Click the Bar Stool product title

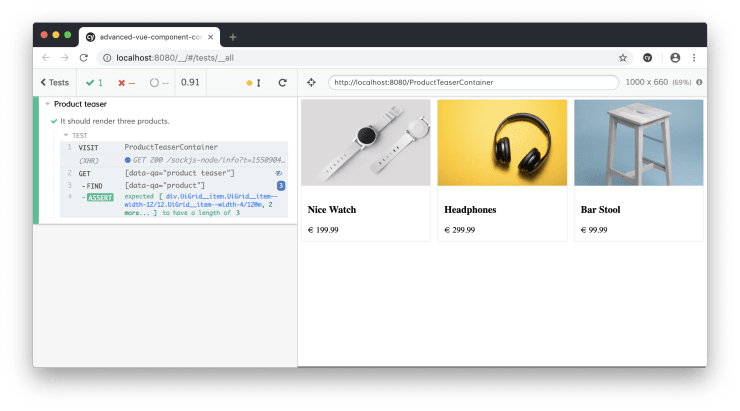point(600,210)
